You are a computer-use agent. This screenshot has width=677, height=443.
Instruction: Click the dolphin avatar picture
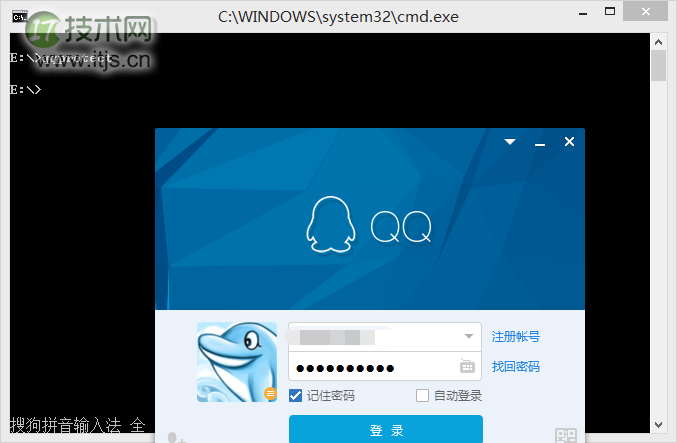[x=237, y=362]
